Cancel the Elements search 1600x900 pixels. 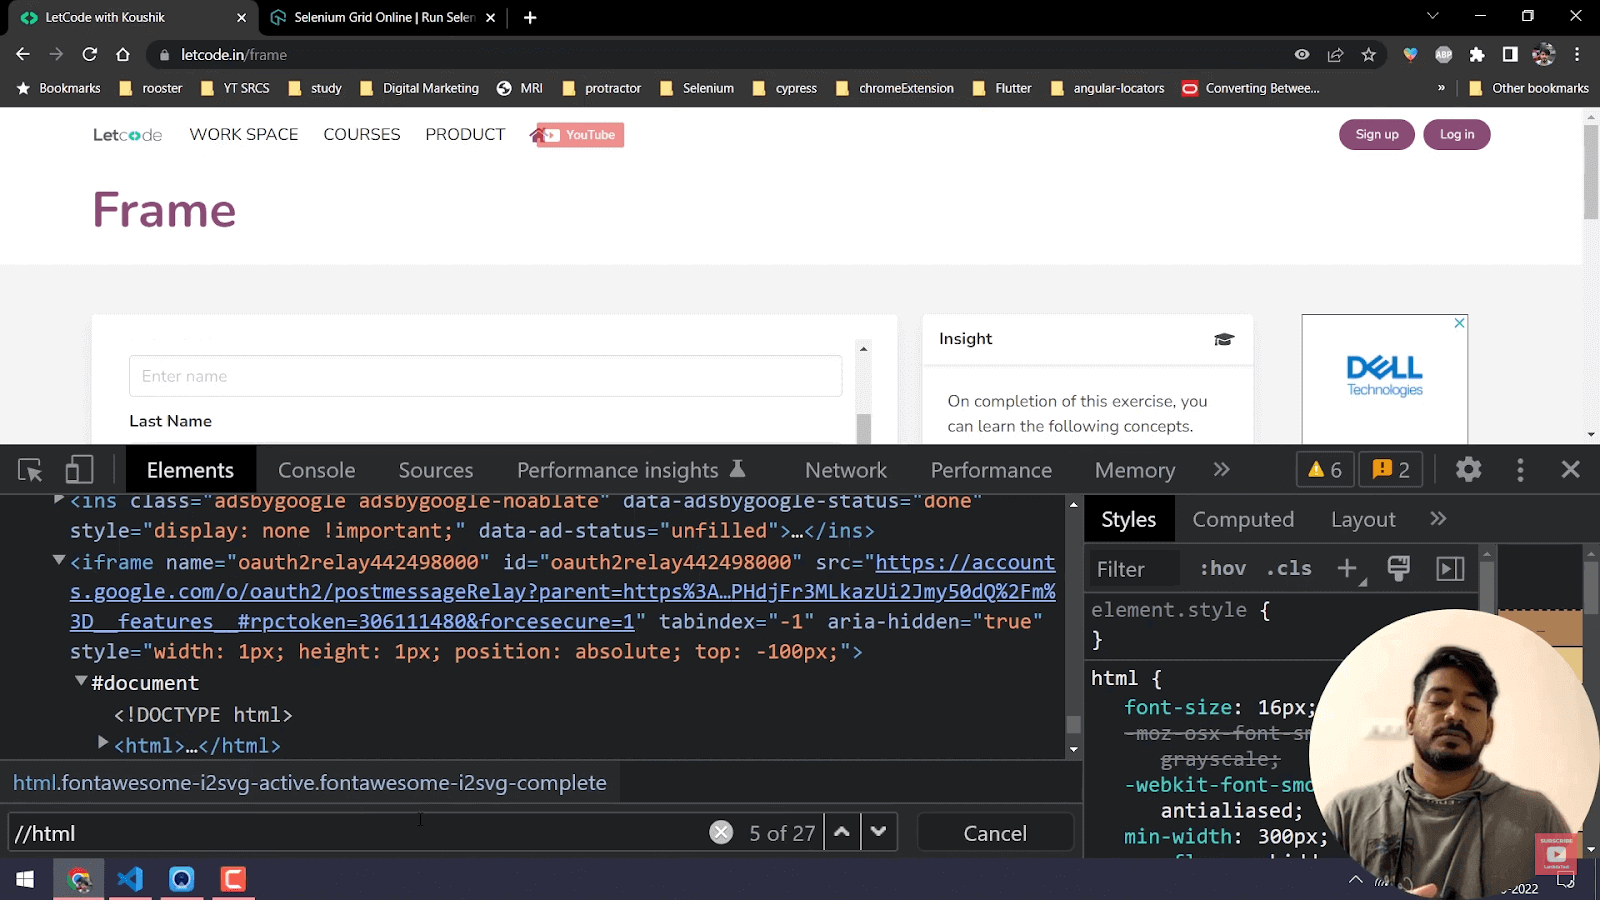[x=995, y=833]
